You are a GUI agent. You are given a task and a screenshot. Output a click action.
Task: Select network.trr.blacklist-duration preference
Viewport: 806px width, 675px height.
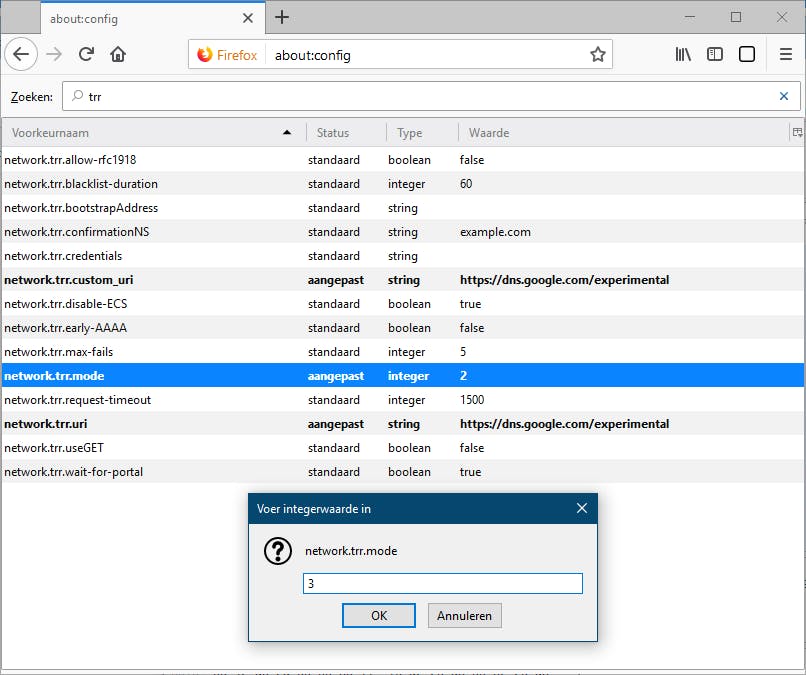coord(403,184)
